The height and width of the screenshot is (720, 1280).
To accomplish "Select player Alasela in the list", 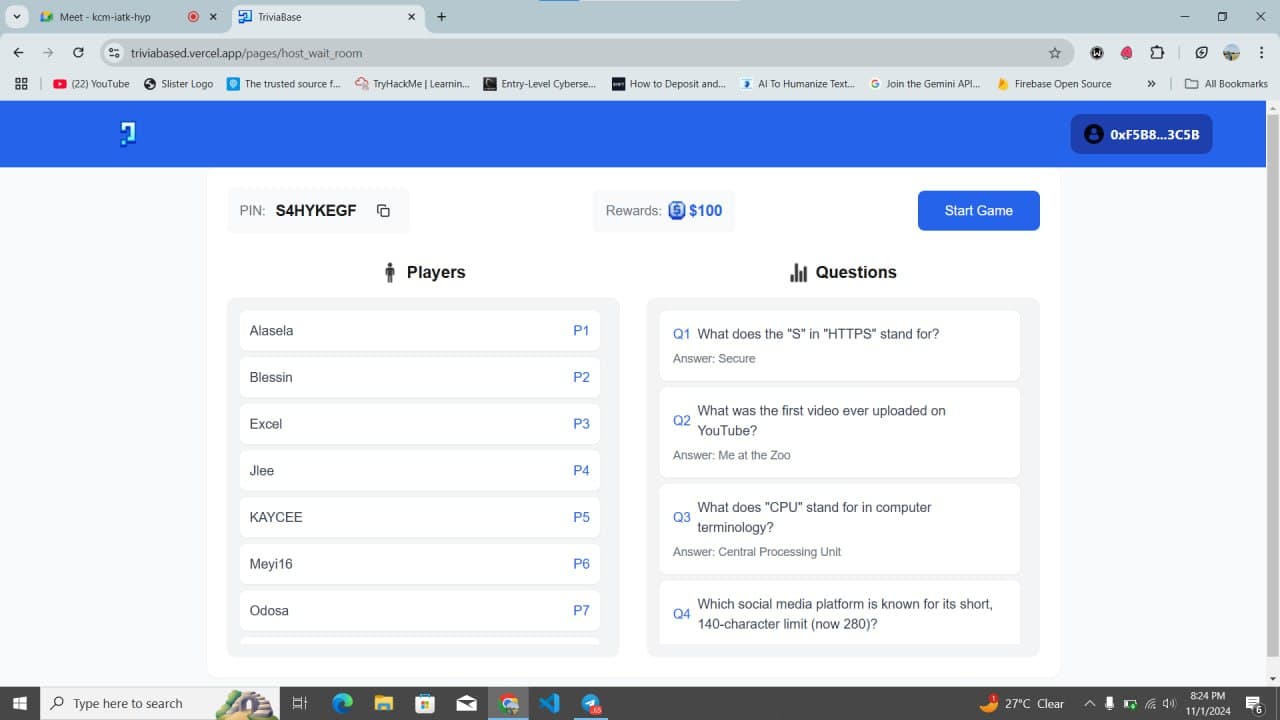I will click(419, 331).
